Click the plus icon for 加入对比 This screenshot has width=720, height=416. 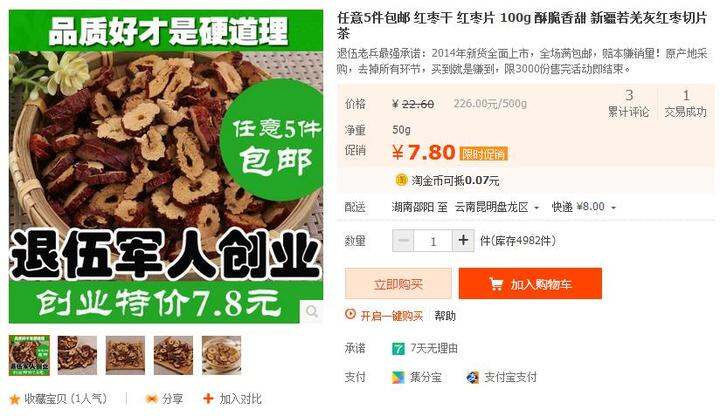point(208,398)
